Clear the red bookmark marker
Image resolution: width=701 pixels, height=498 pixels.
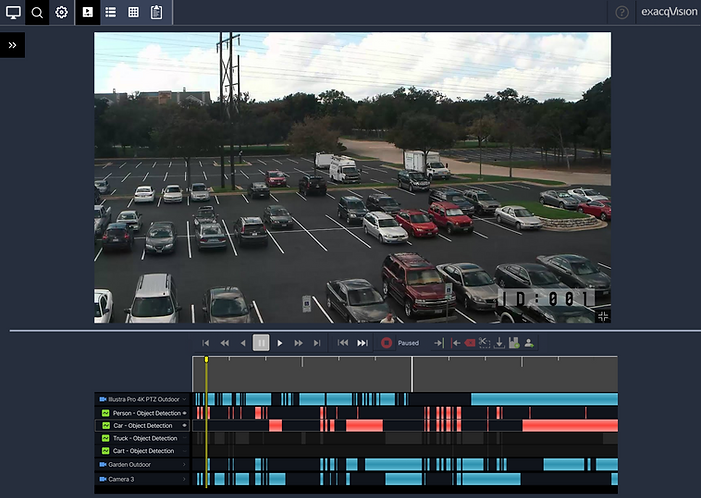pos(470,343)
